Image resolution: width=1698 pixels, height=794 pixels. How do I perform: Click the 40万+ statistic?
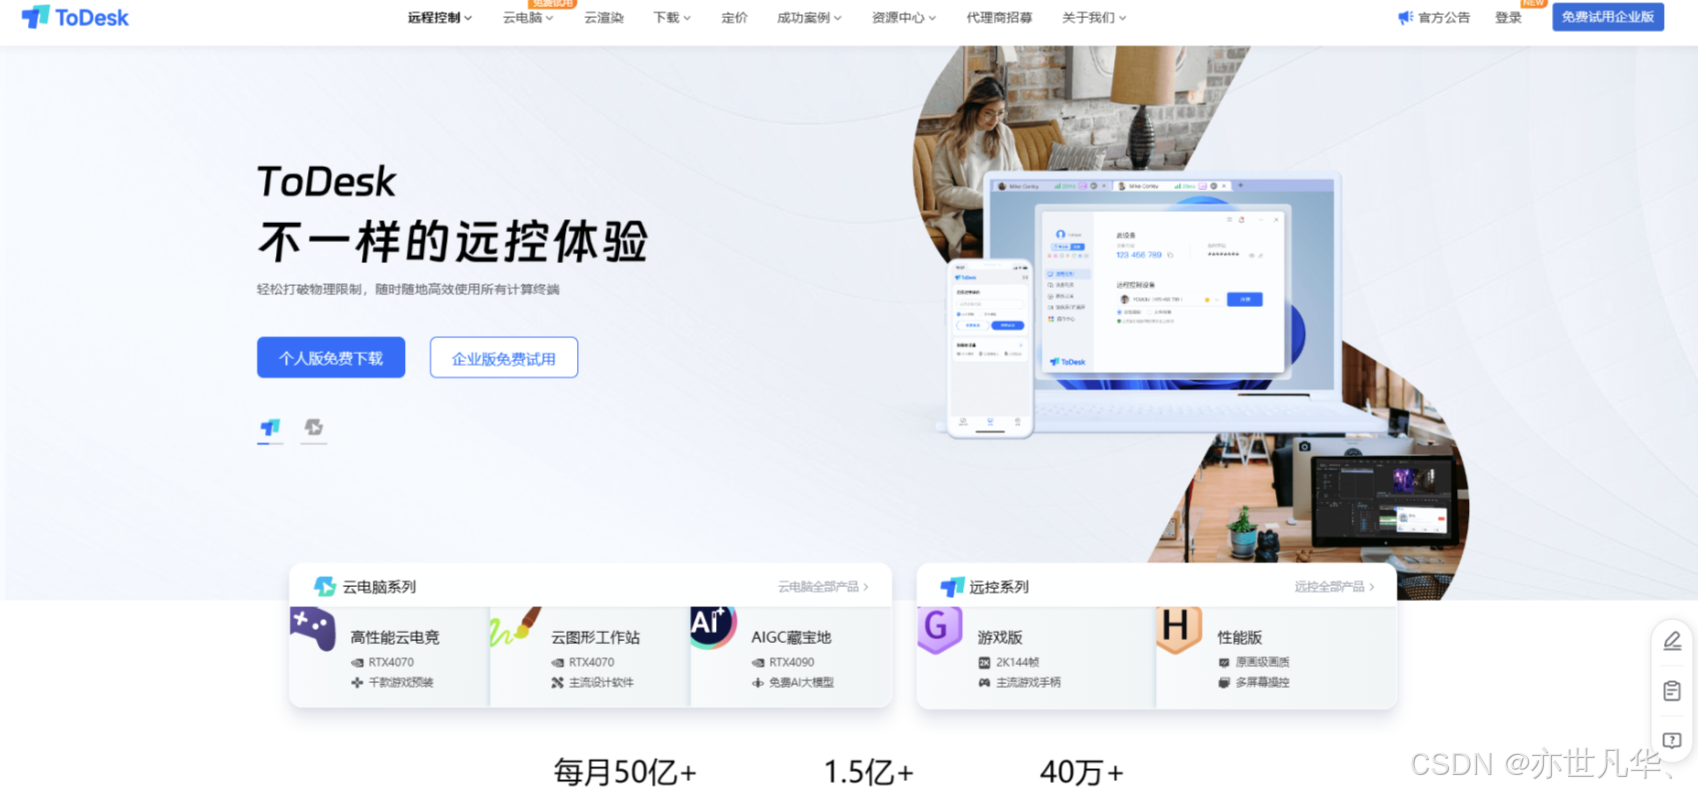[x=1081, y=772]
